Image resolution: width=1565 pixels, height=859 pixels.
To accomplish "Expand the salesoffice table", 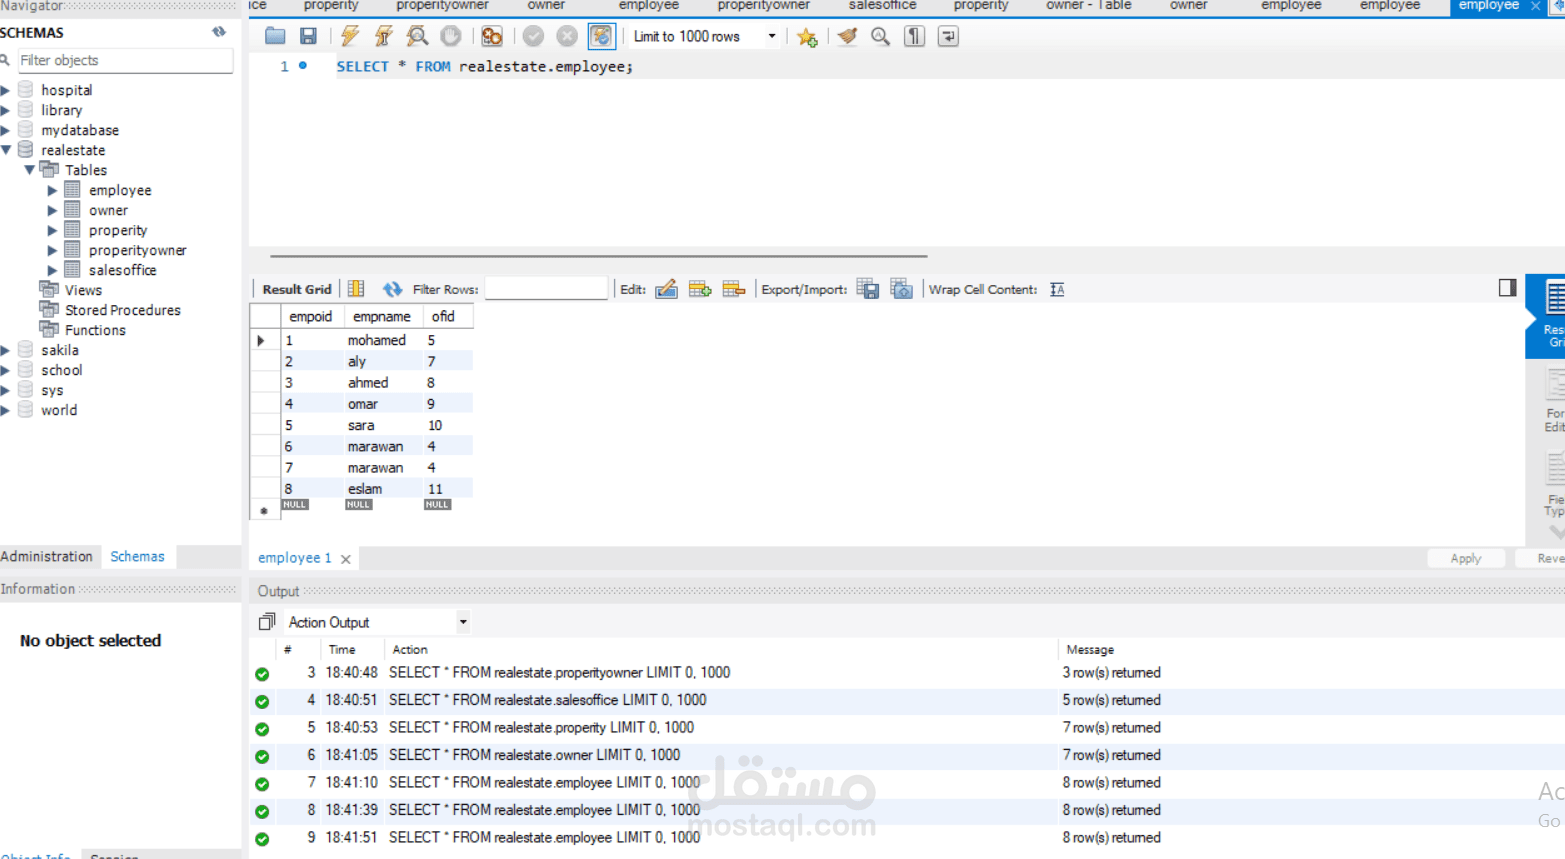I will [53, 270].
